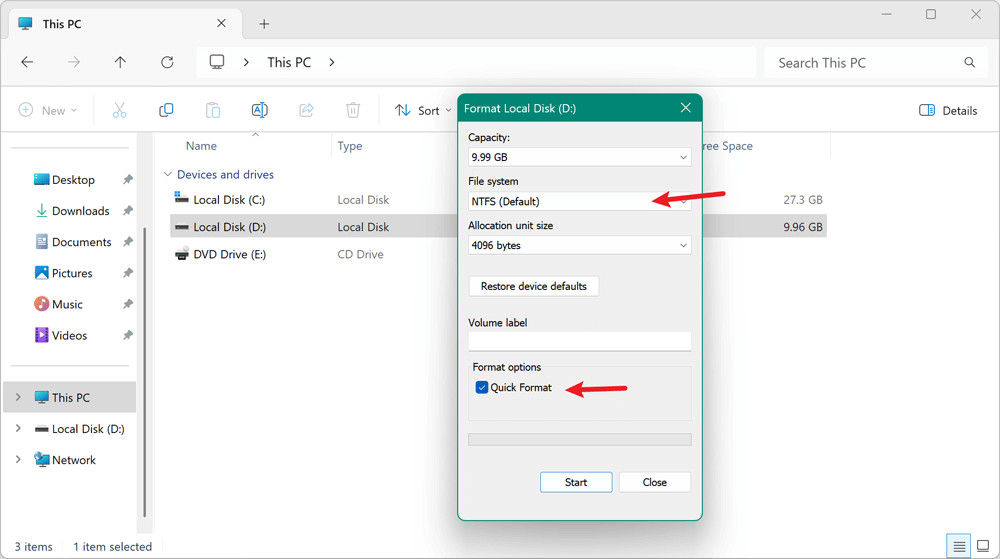
Task: Expand Local Disk (D:) in navigation pane
Action: 18,428
